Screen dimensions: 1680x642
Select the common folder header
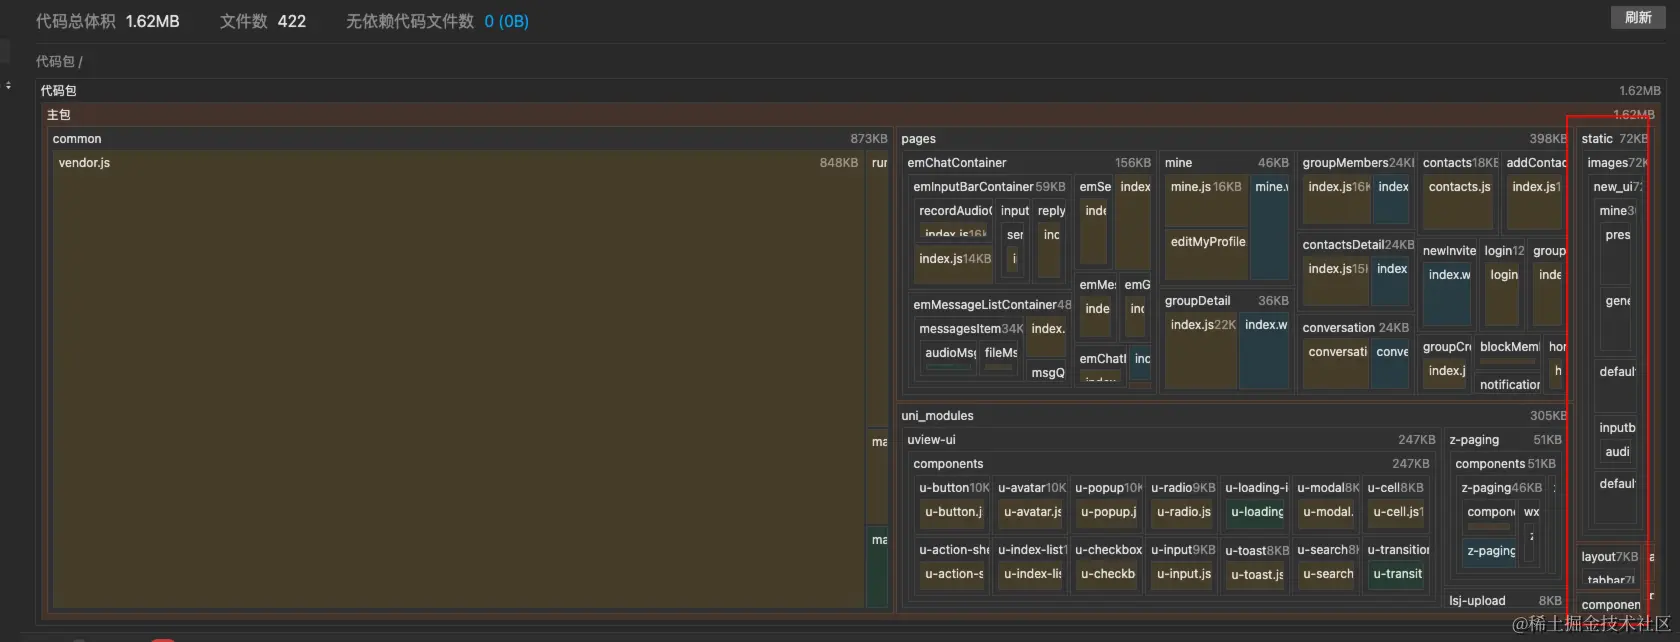point(469,138)
